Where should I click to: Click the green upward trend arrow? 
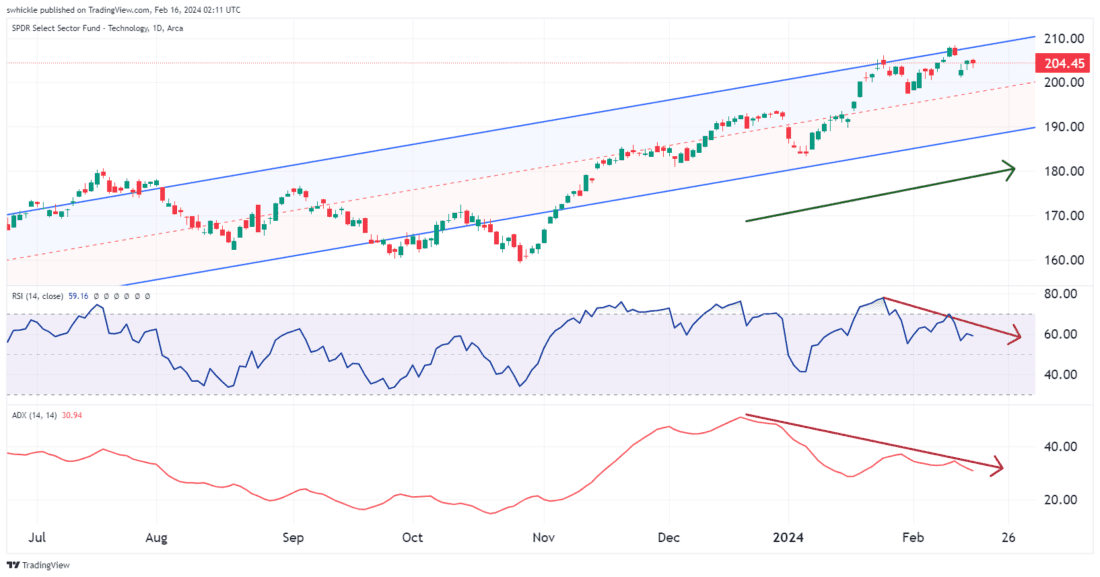coord(880,195)
